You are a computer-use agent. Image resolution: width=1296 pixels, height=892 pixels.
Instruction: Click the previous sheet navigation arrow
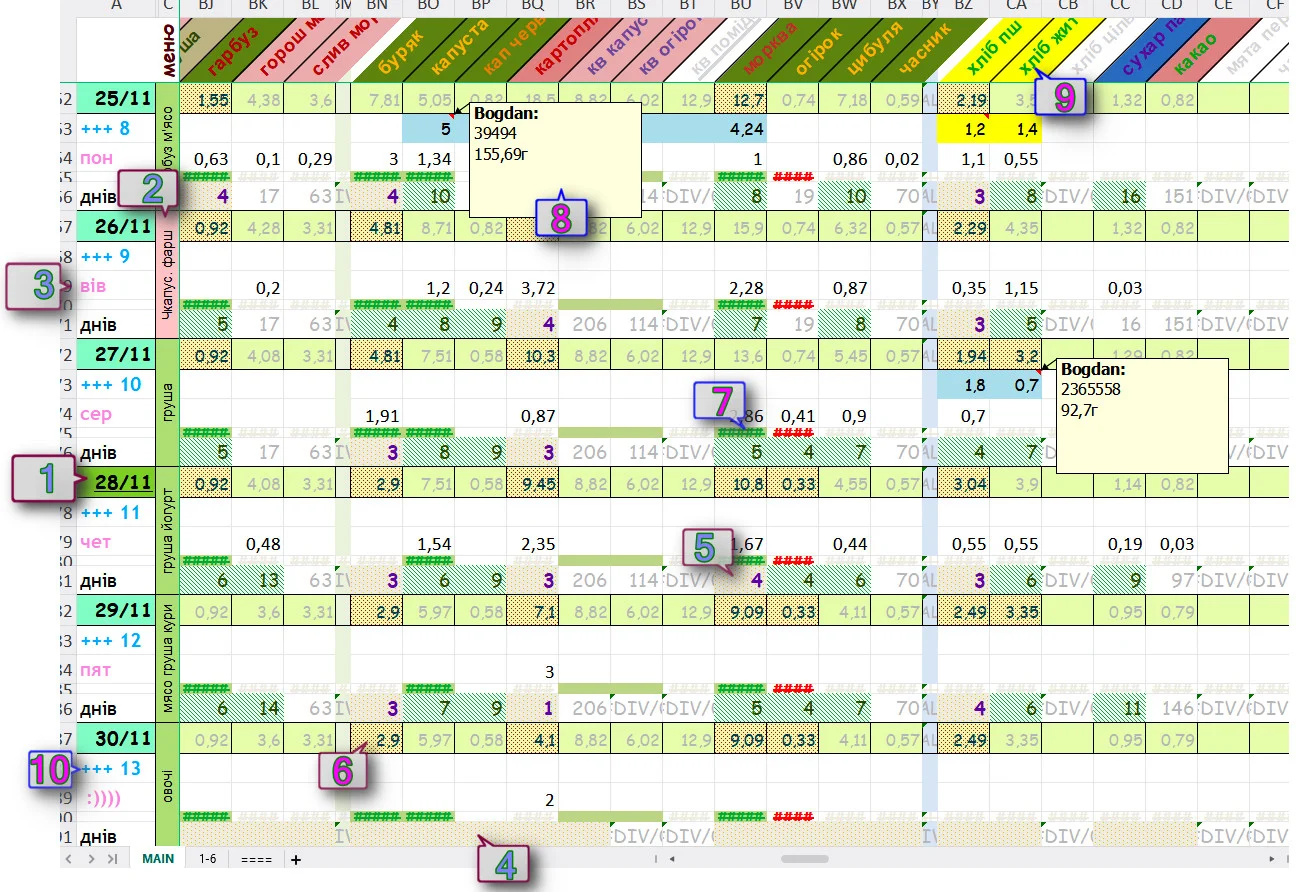(68, 859)
